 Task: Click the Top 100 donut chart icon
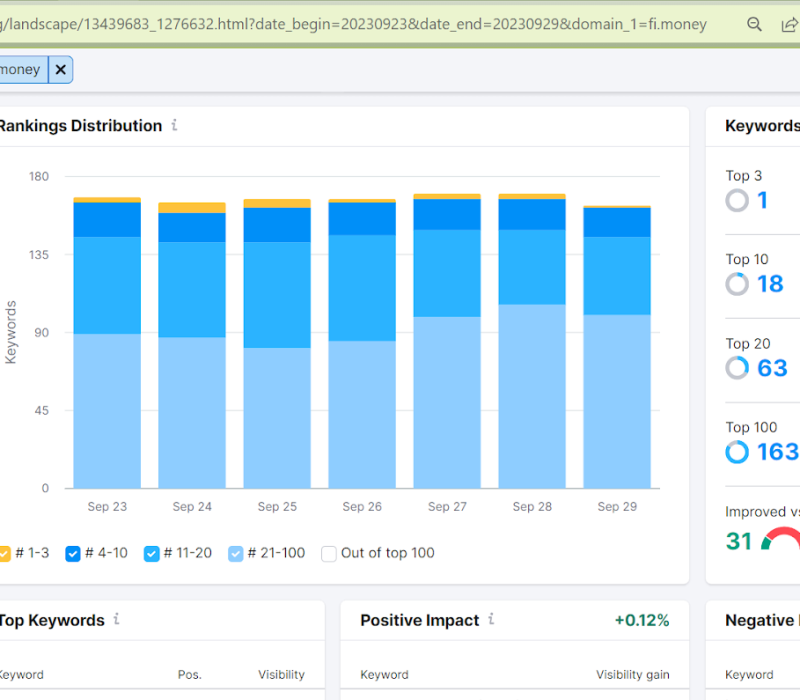click(737, 452)
